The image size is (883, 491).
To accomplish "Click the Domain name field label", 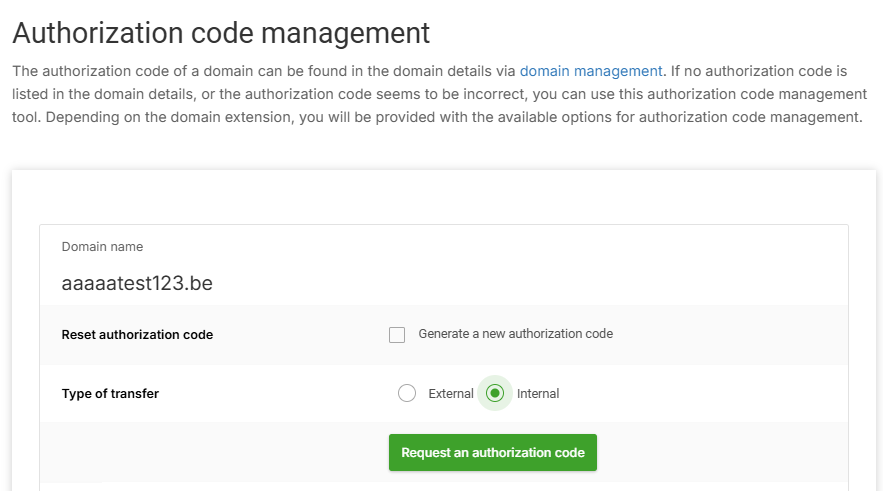I will coord(102,247).
